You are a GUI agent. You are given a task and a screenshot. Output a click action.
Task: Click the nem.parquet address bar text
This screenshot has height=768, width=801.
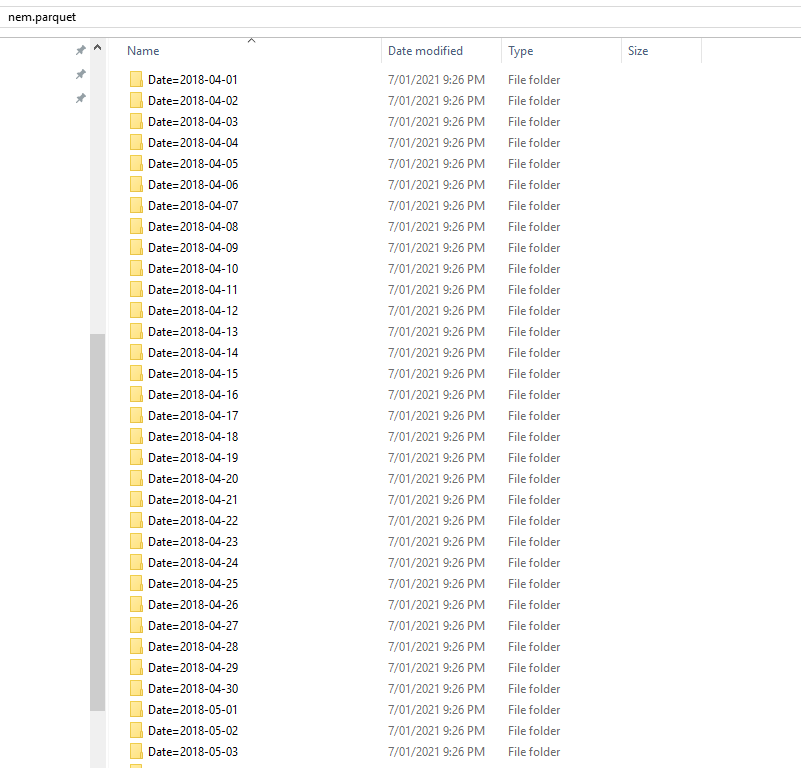click(42, 17)
